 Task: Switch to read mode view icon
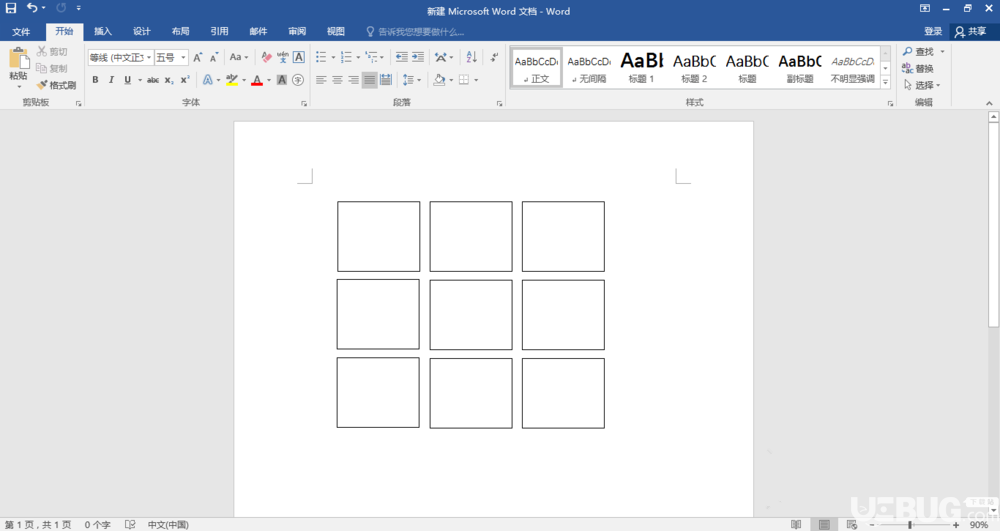click(796, 525)
